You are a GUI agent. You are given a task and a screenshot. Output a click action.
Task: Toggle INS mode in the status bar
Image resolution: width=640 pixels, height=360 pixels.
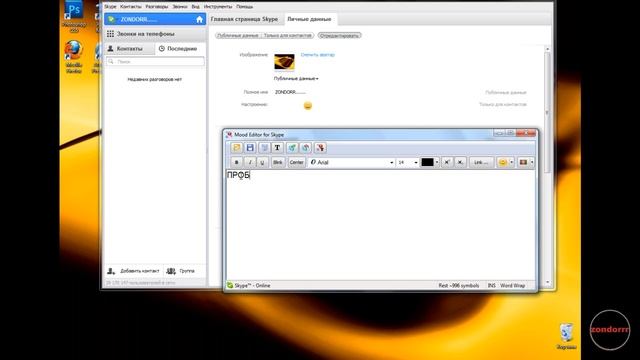[x=491, y=285]
